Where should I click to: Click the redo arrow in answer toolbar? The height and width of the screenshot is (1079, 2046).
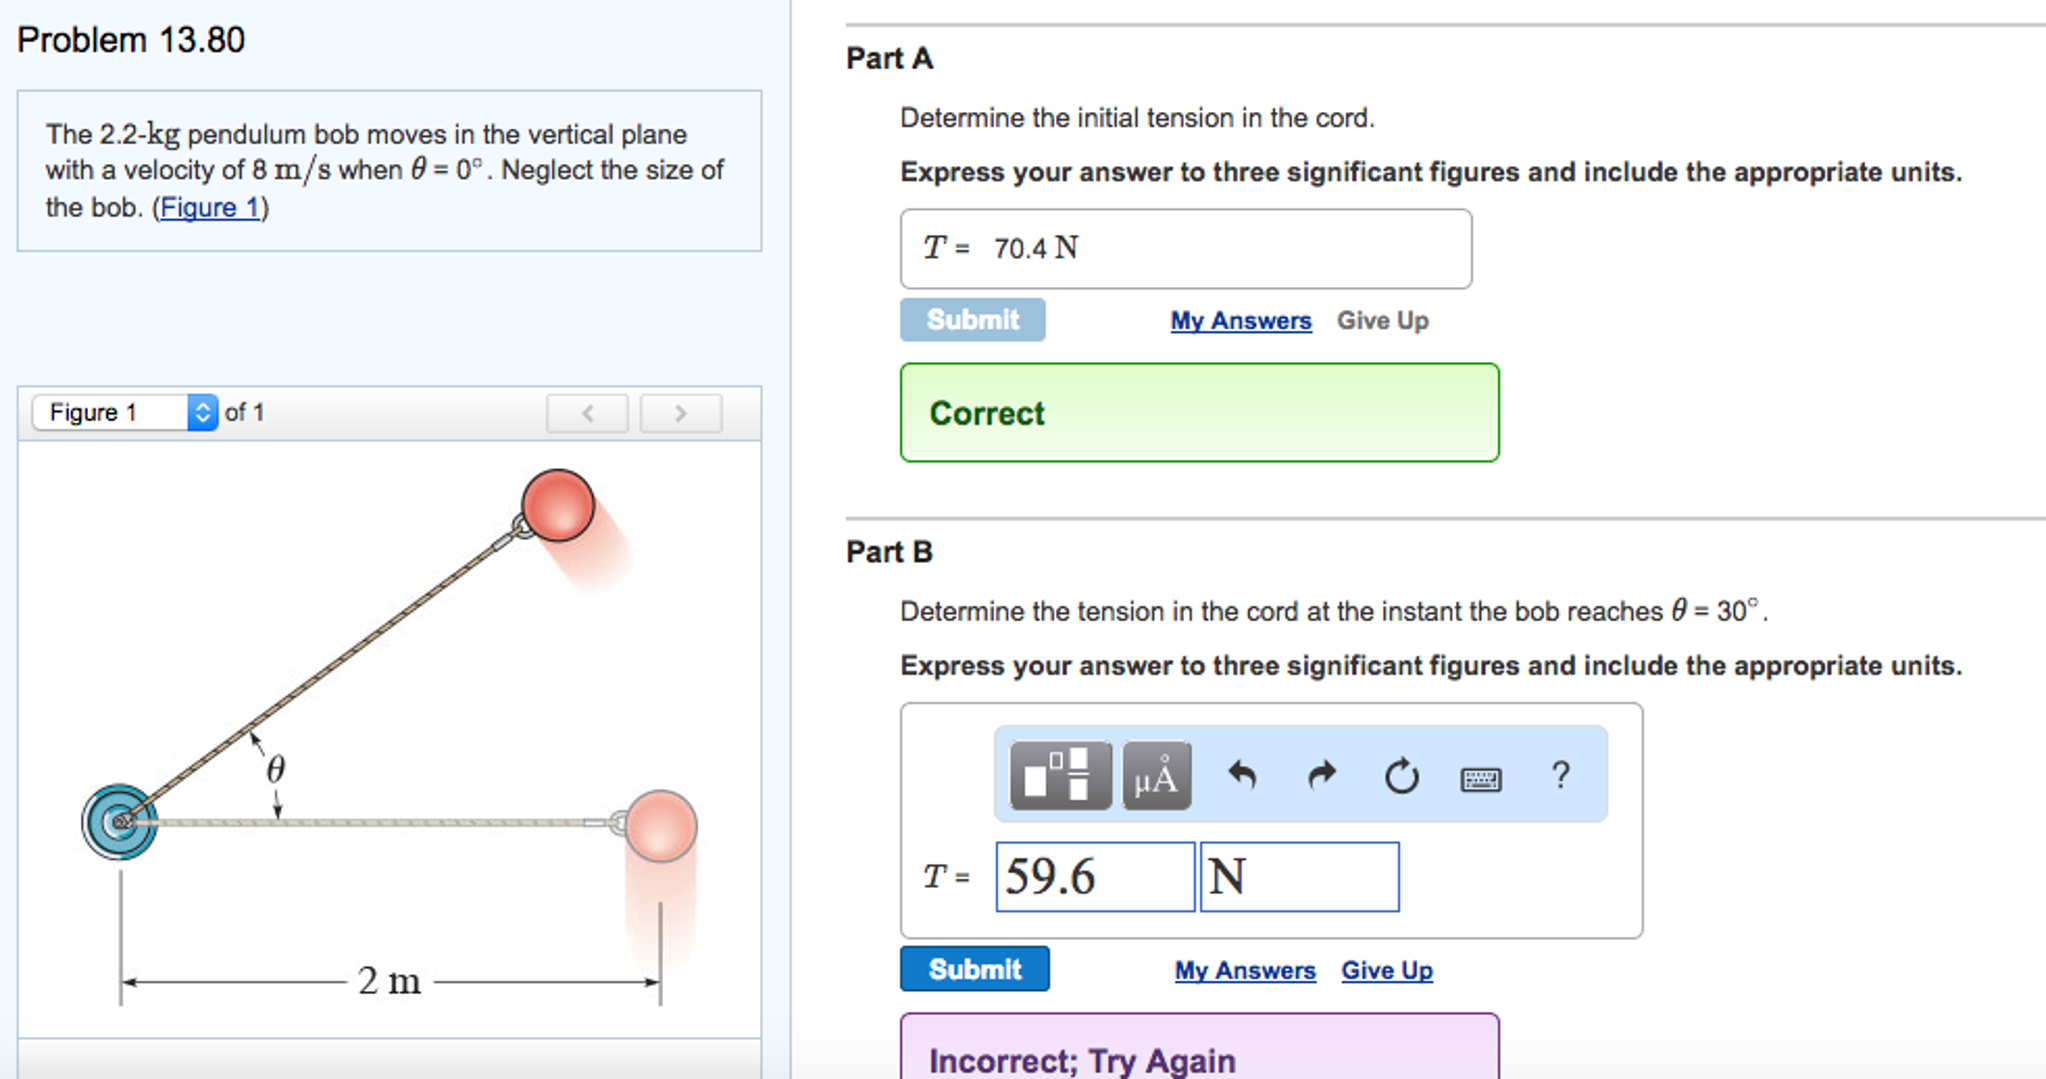[x=1322, y=775]
